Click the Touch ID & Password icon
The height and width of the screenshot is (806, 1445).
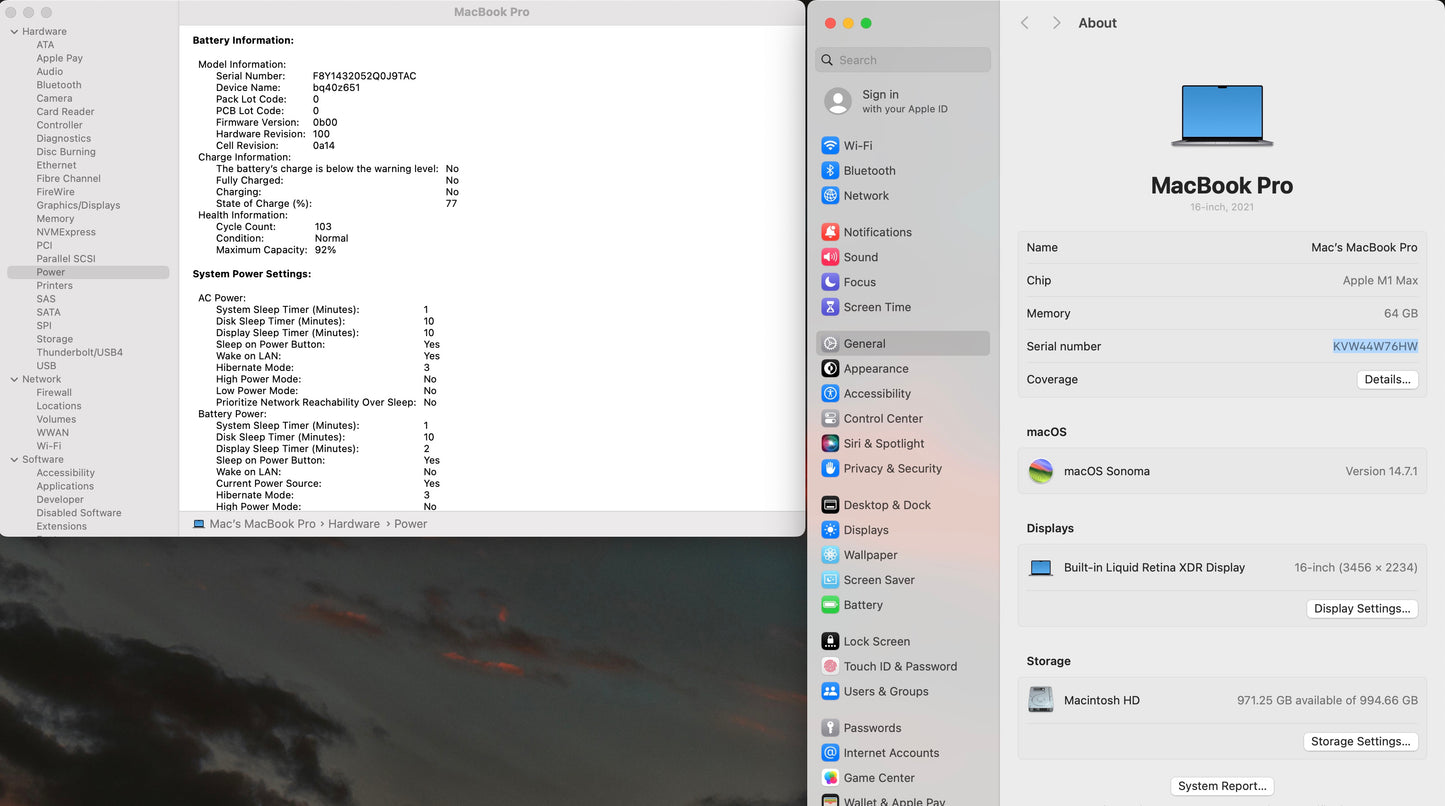pos(830,667)
